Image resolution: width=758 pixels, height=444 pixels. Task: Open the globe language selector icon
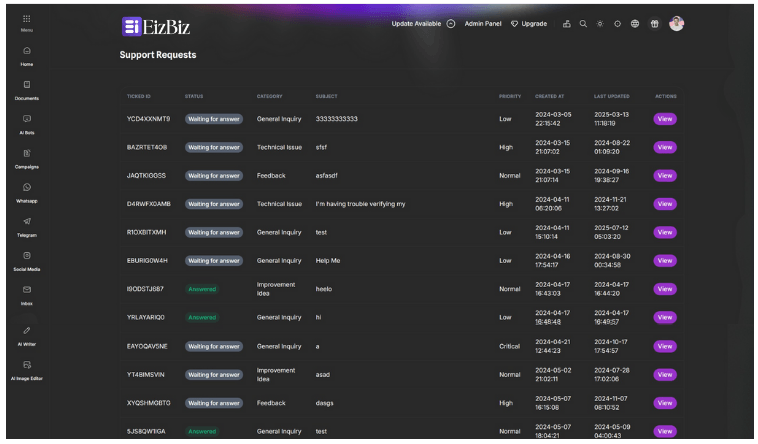tap(634, 24)
